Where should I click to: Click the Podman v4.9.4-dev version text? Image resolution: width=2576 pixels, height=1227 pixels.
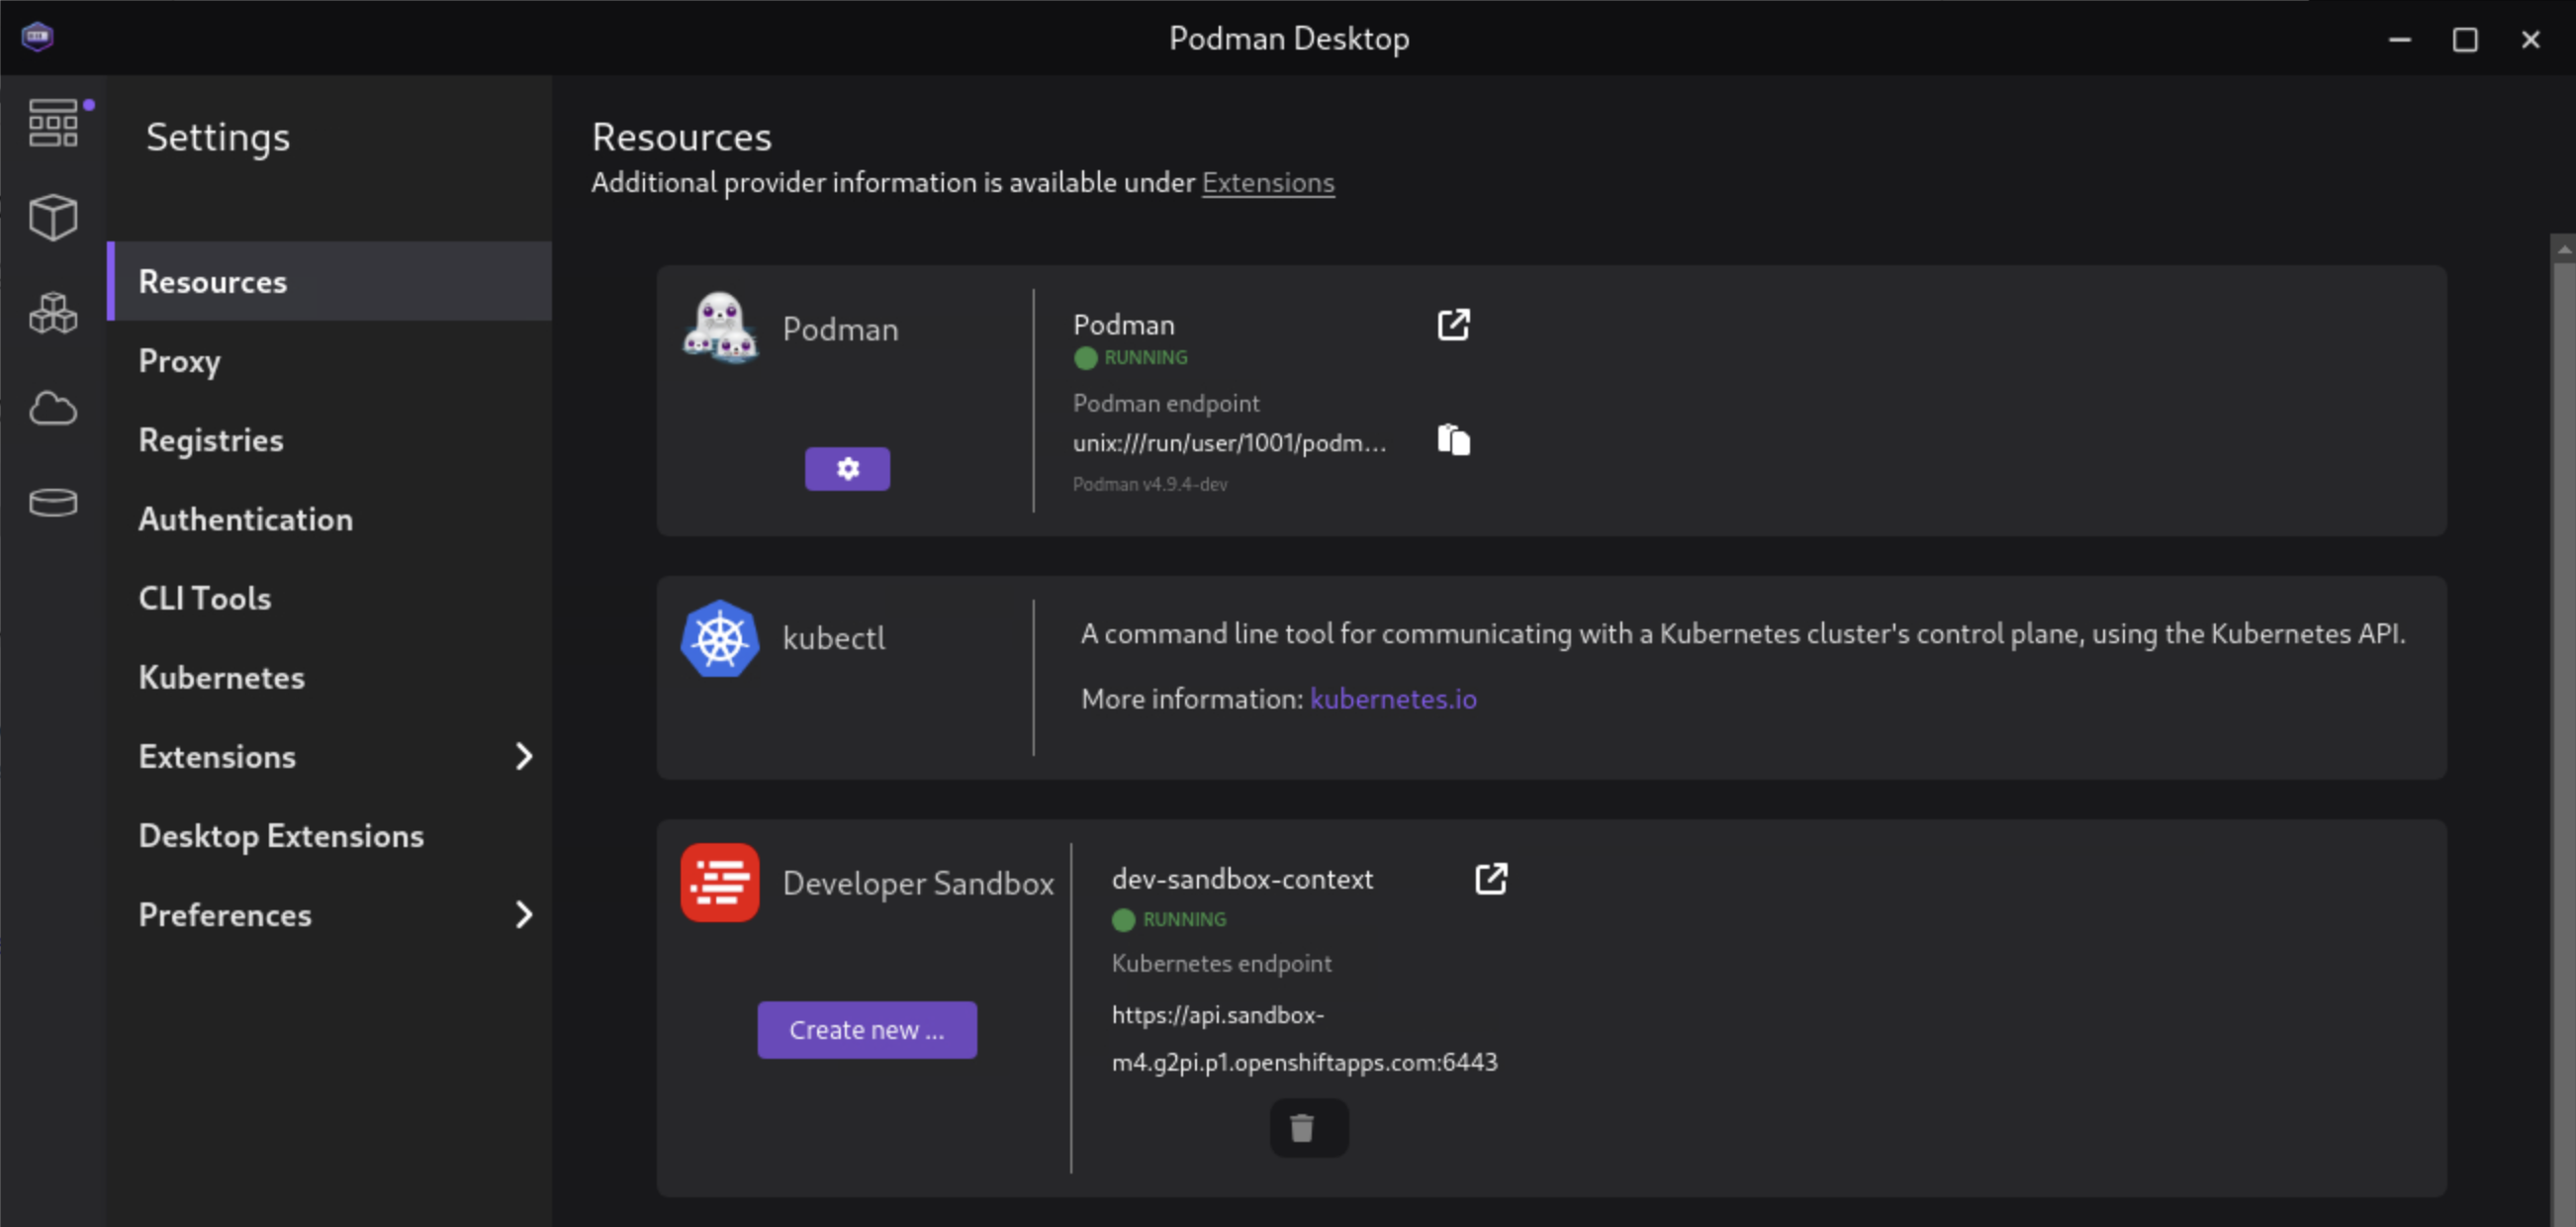(x=1150, y=484)
